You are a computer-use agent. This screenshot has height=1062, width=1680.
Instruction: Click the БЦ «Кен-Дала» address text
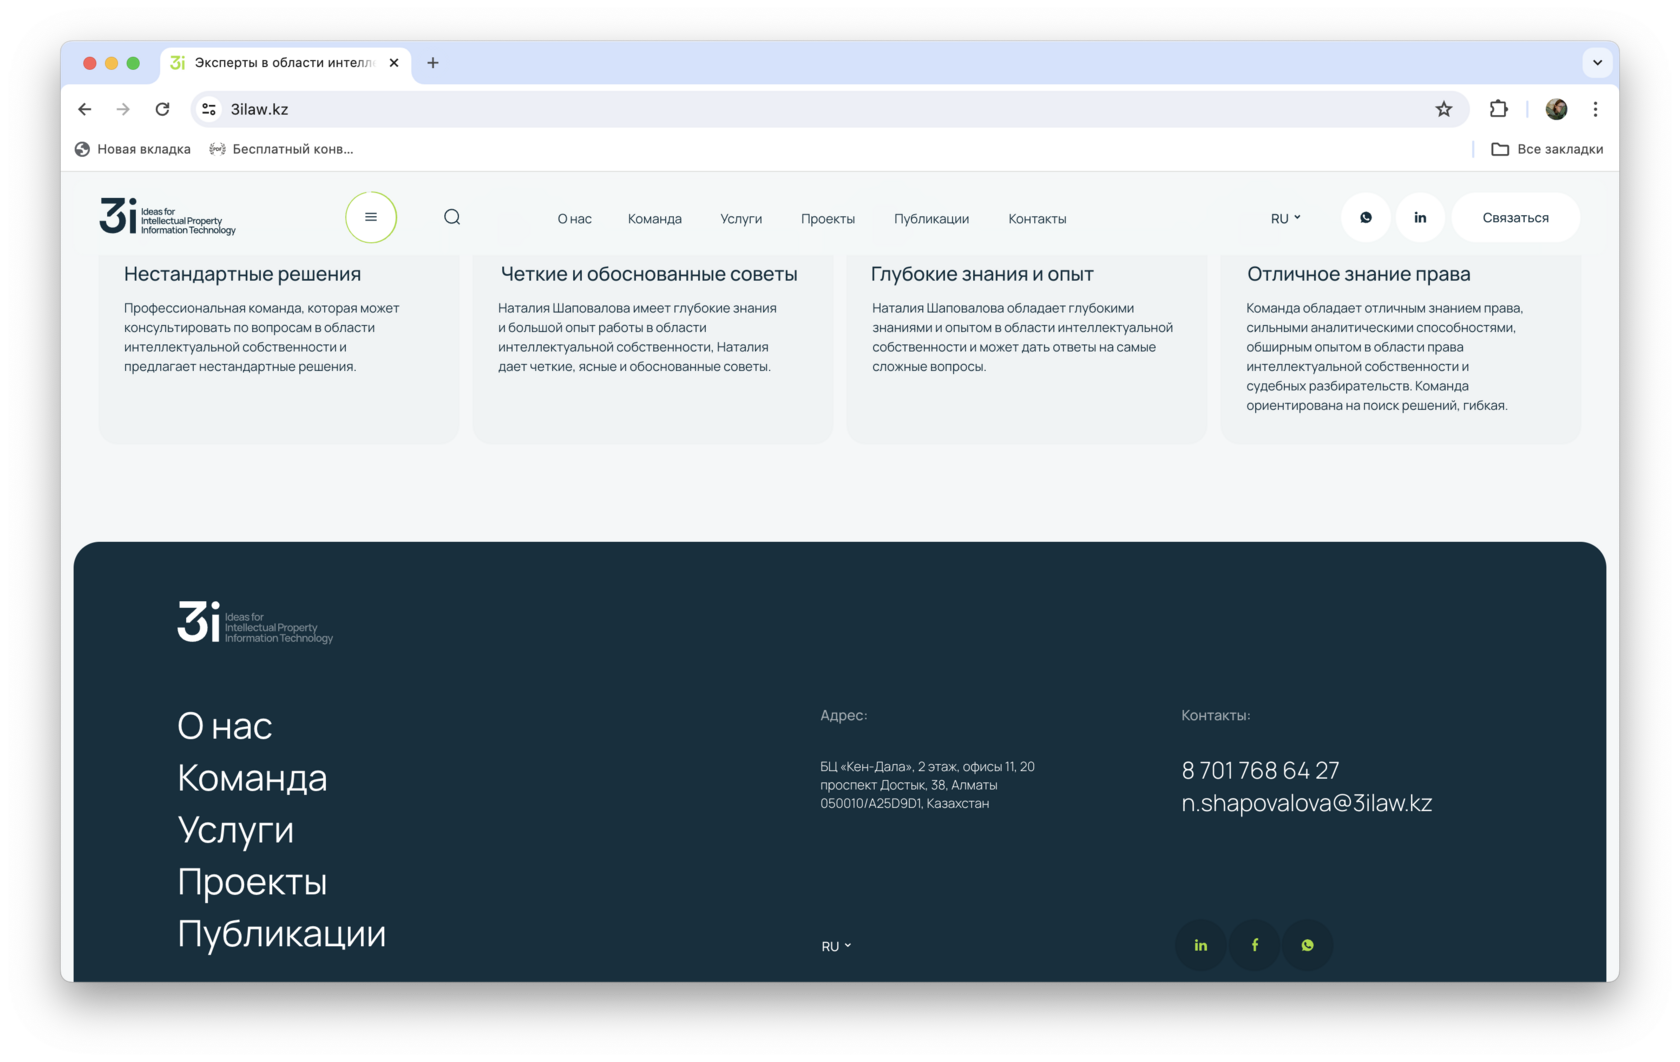point(927,785)
